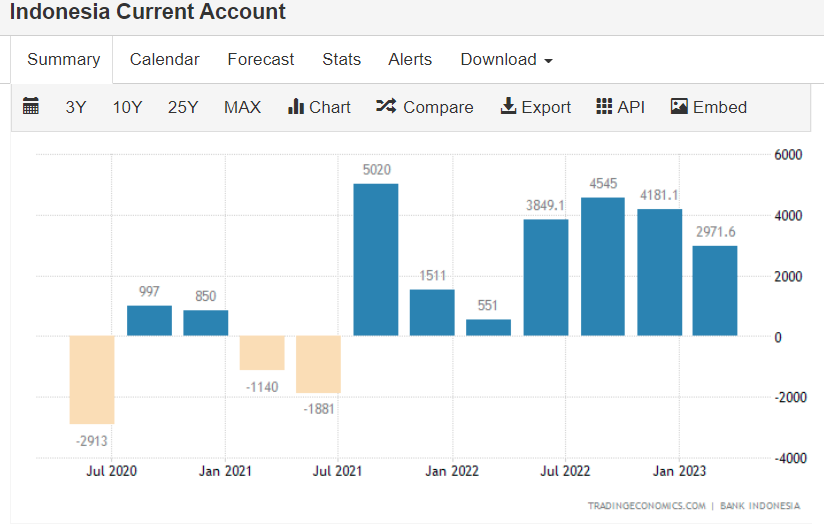Go to the Alerts tab
The image size is (824, 532).
click(410, 60)
